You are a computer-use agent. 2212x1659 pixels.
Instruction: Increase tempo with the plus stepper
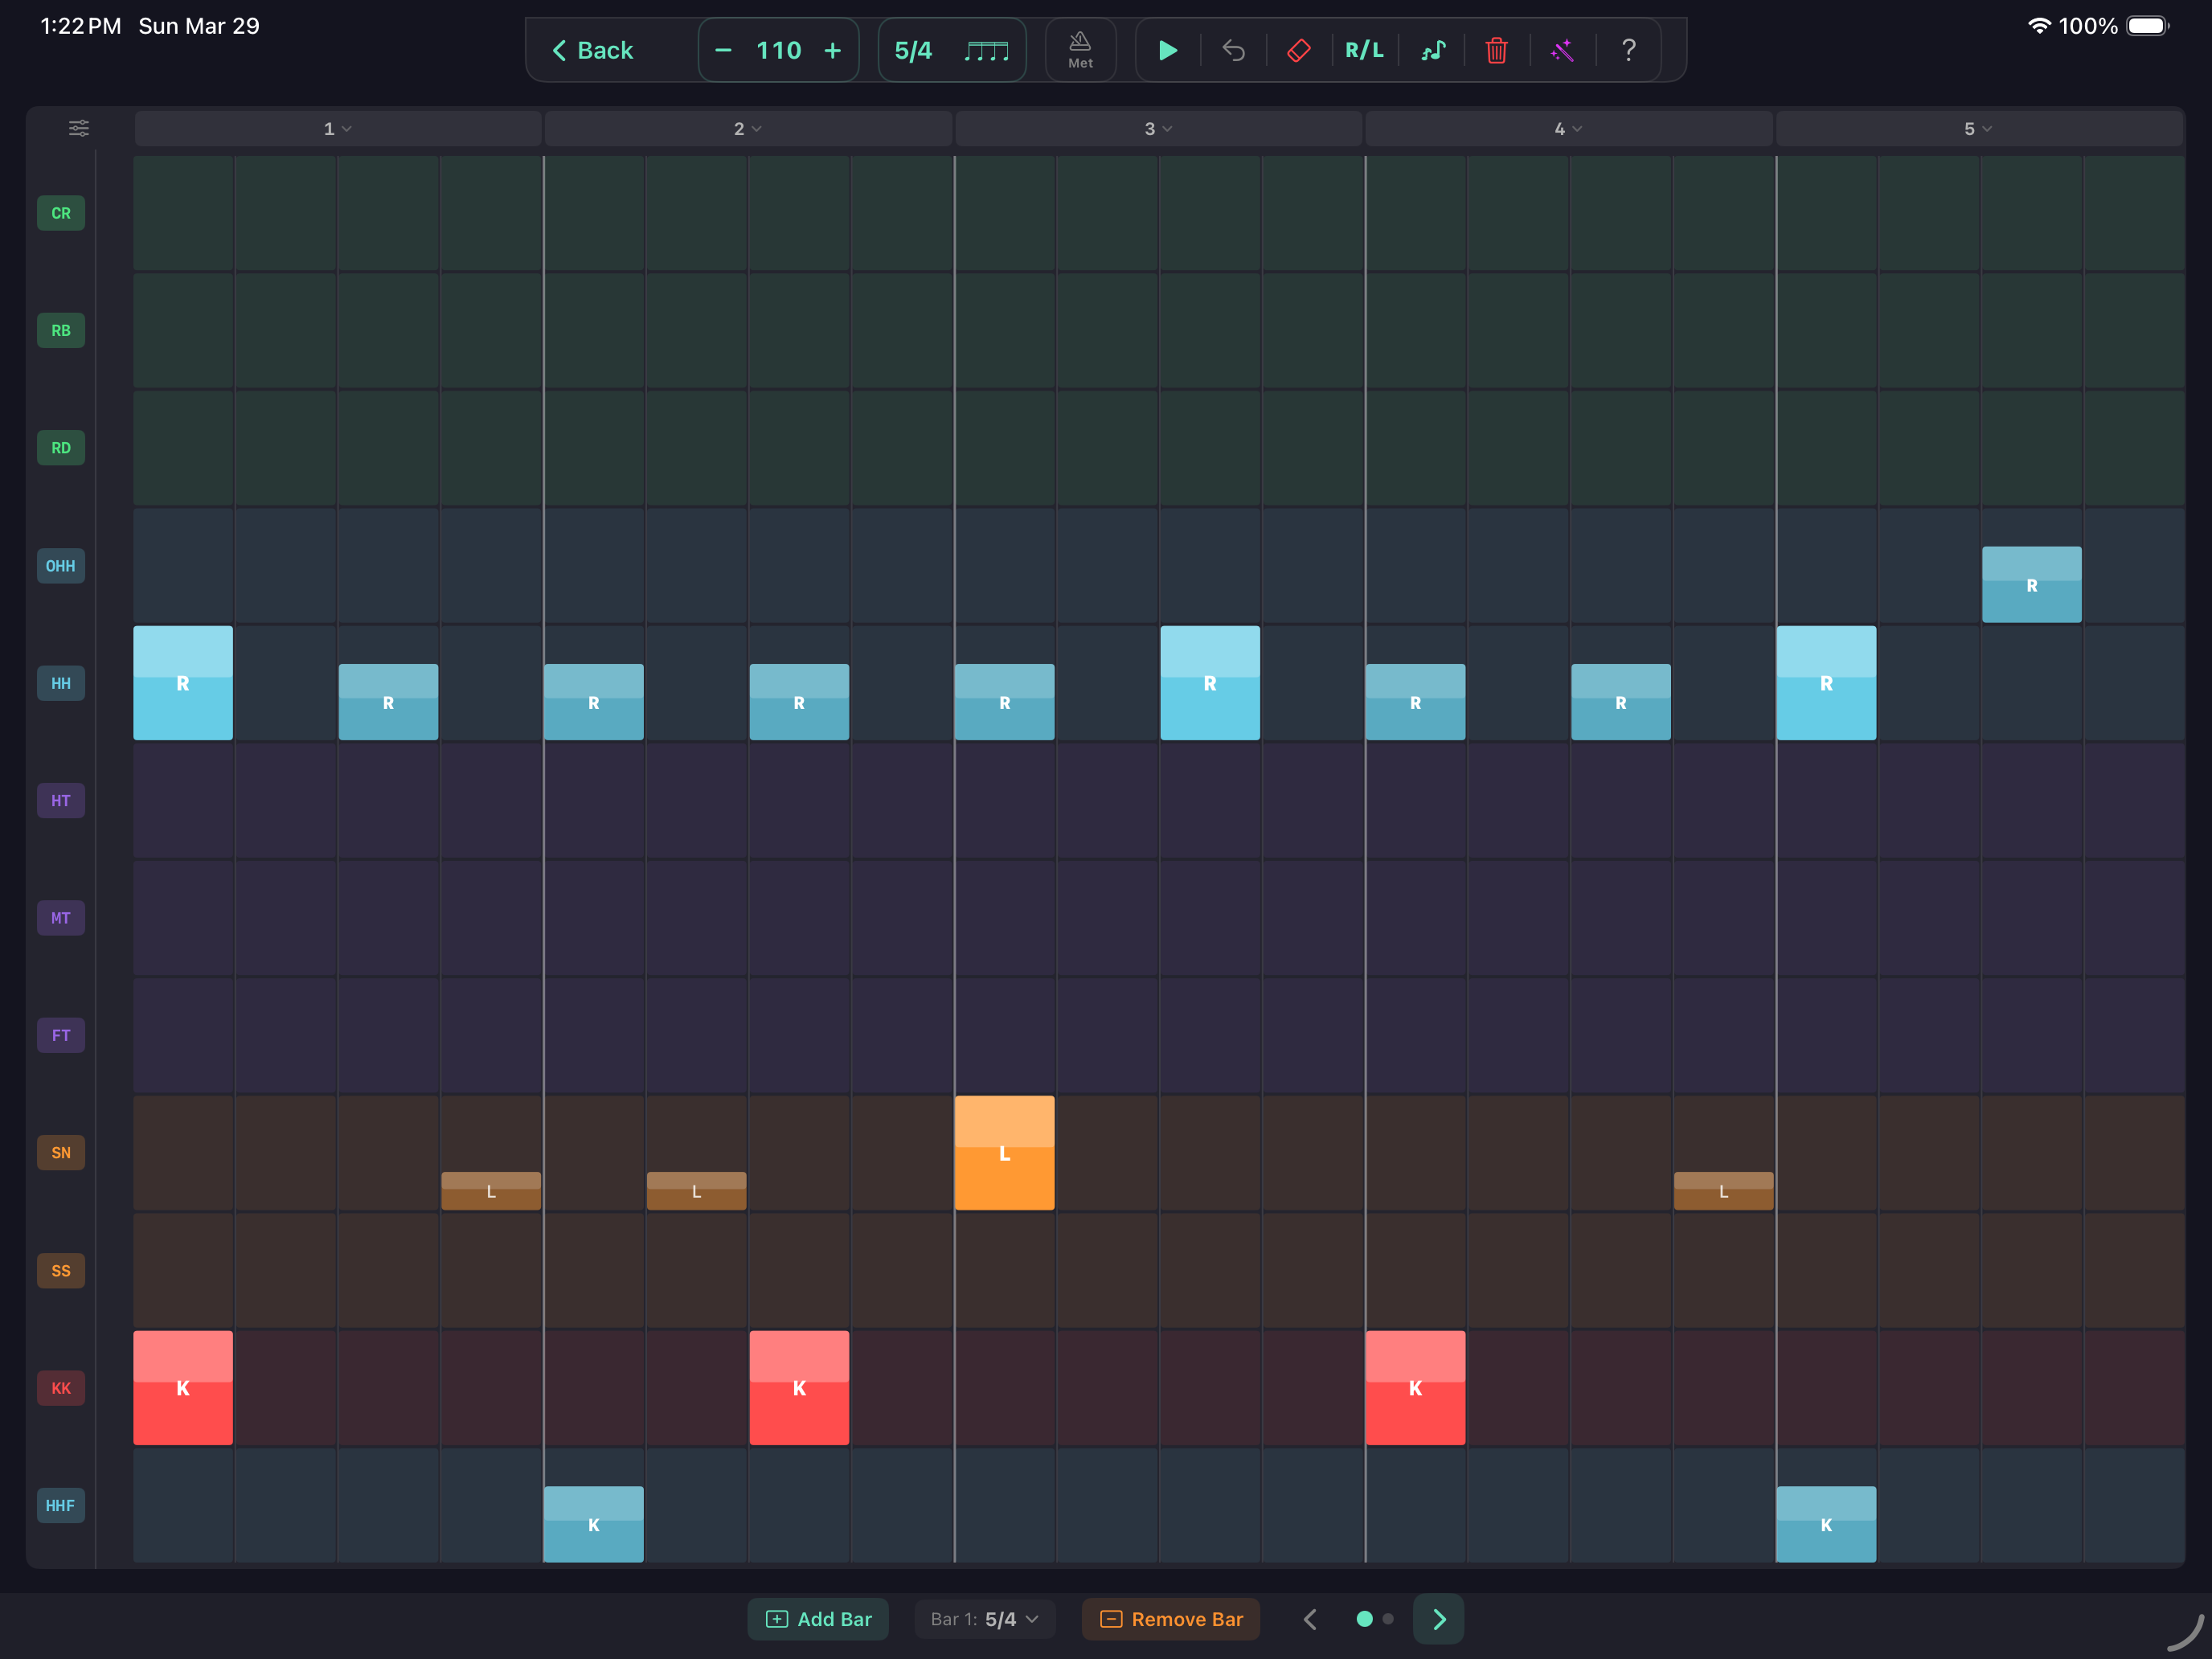tap(833, 49)
